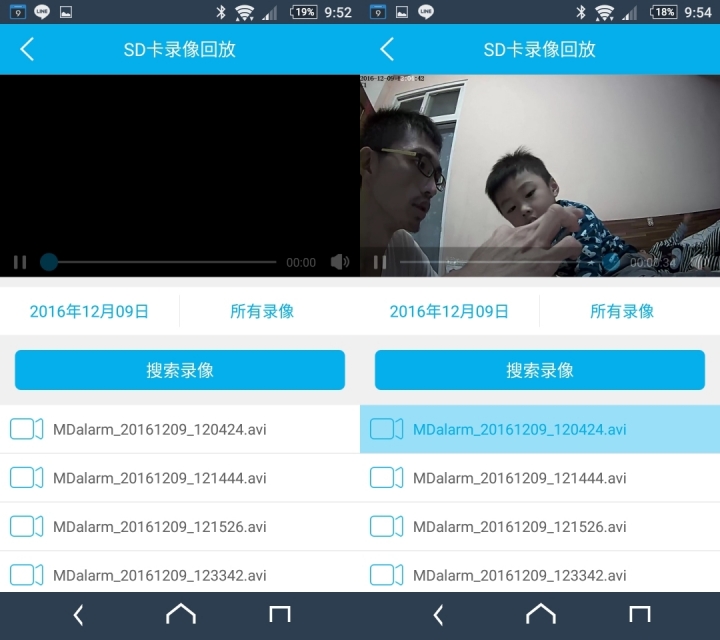Tap LINE notification icon in right status bar
The width and height of the screenshot is (720, 640).
[426, 12]
